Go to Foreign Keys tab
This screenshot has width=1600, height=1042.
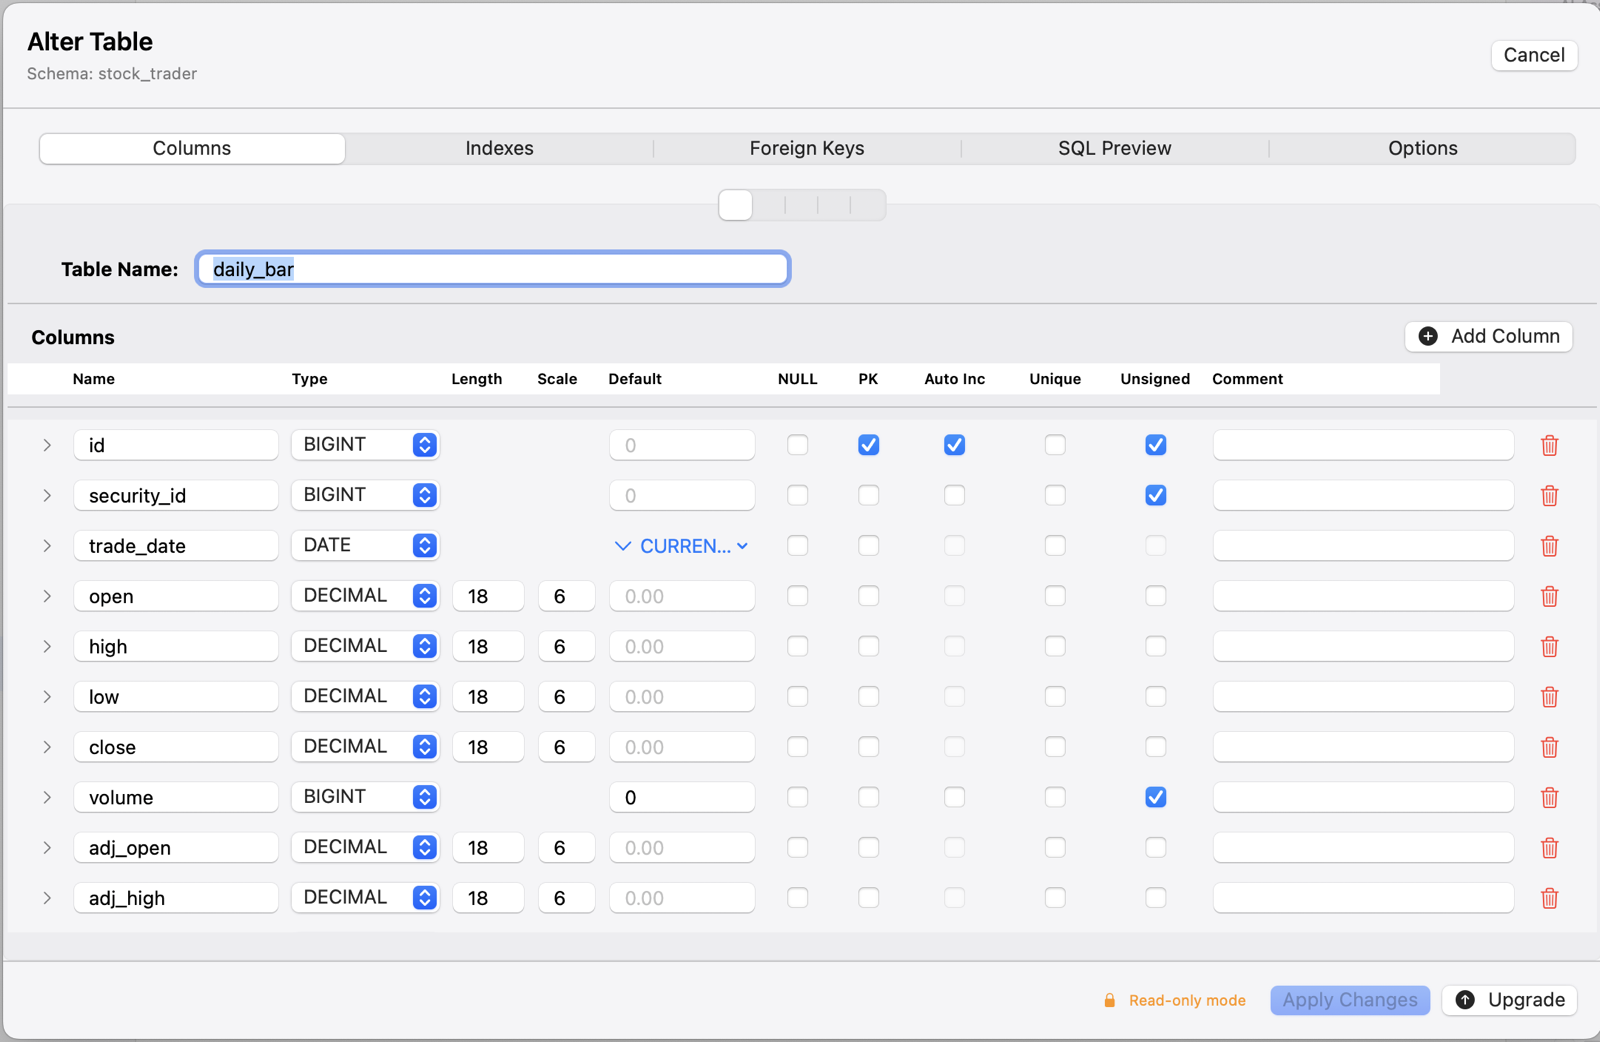point(807,148)
